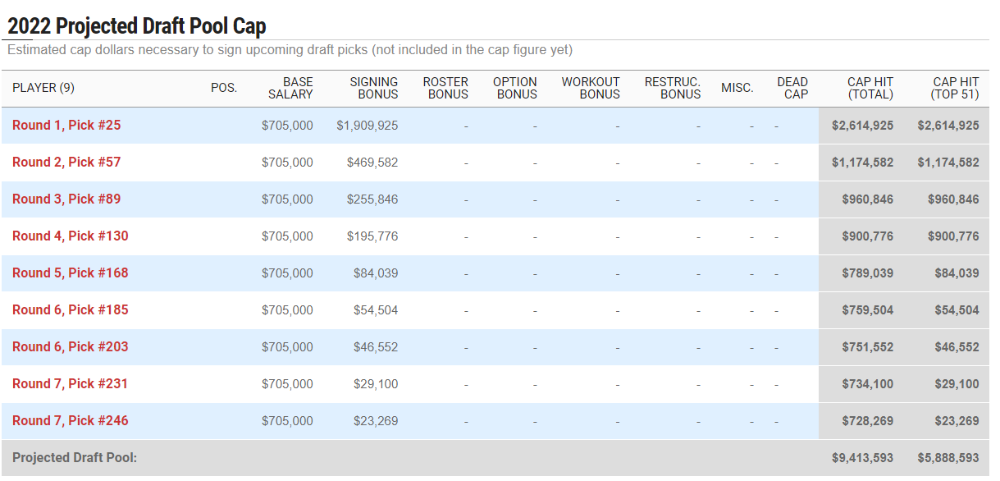The image size is (1000, 481).
Task: Sort by the ROSTER BONUS column header
Action: tap(446, 88)
